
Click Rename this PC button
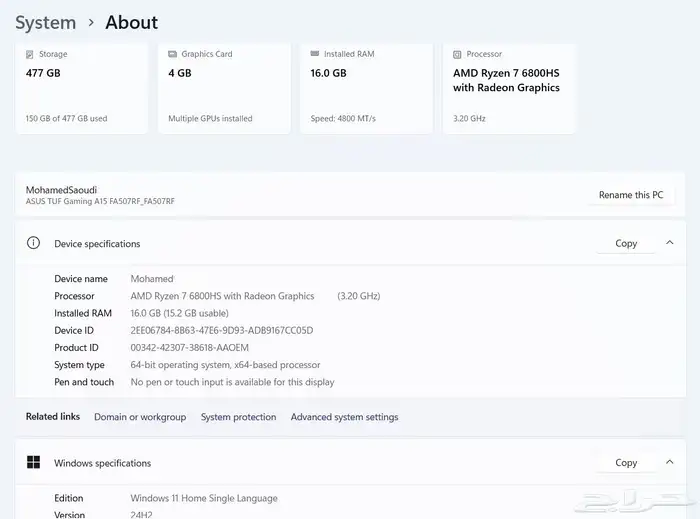click(x=630, y=195)
